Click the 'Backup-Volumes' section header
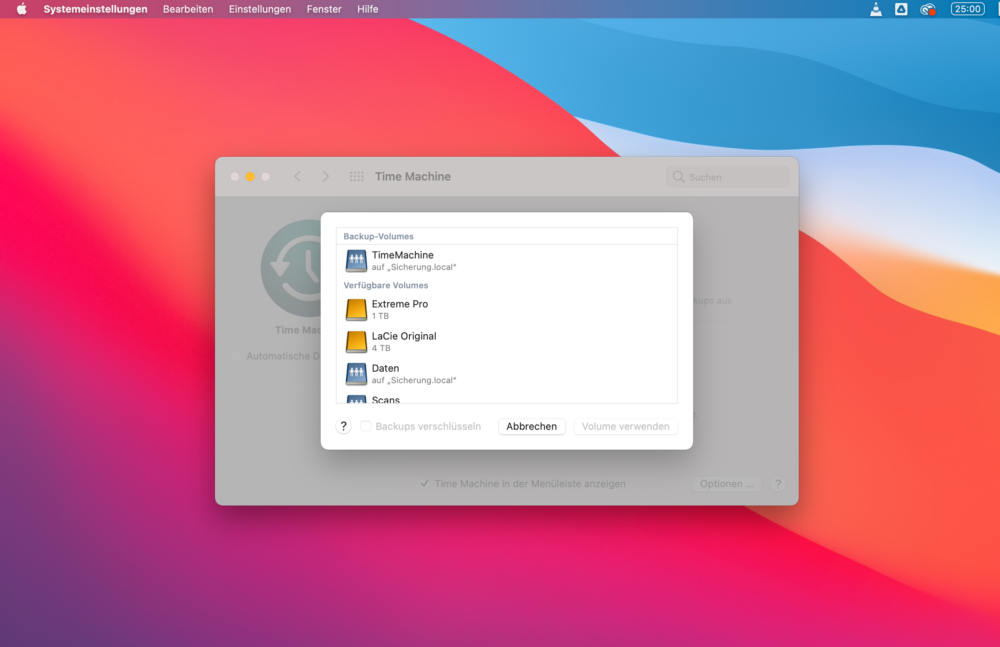The width and height of the screenshot is (1000, 647). click(378, 236)
